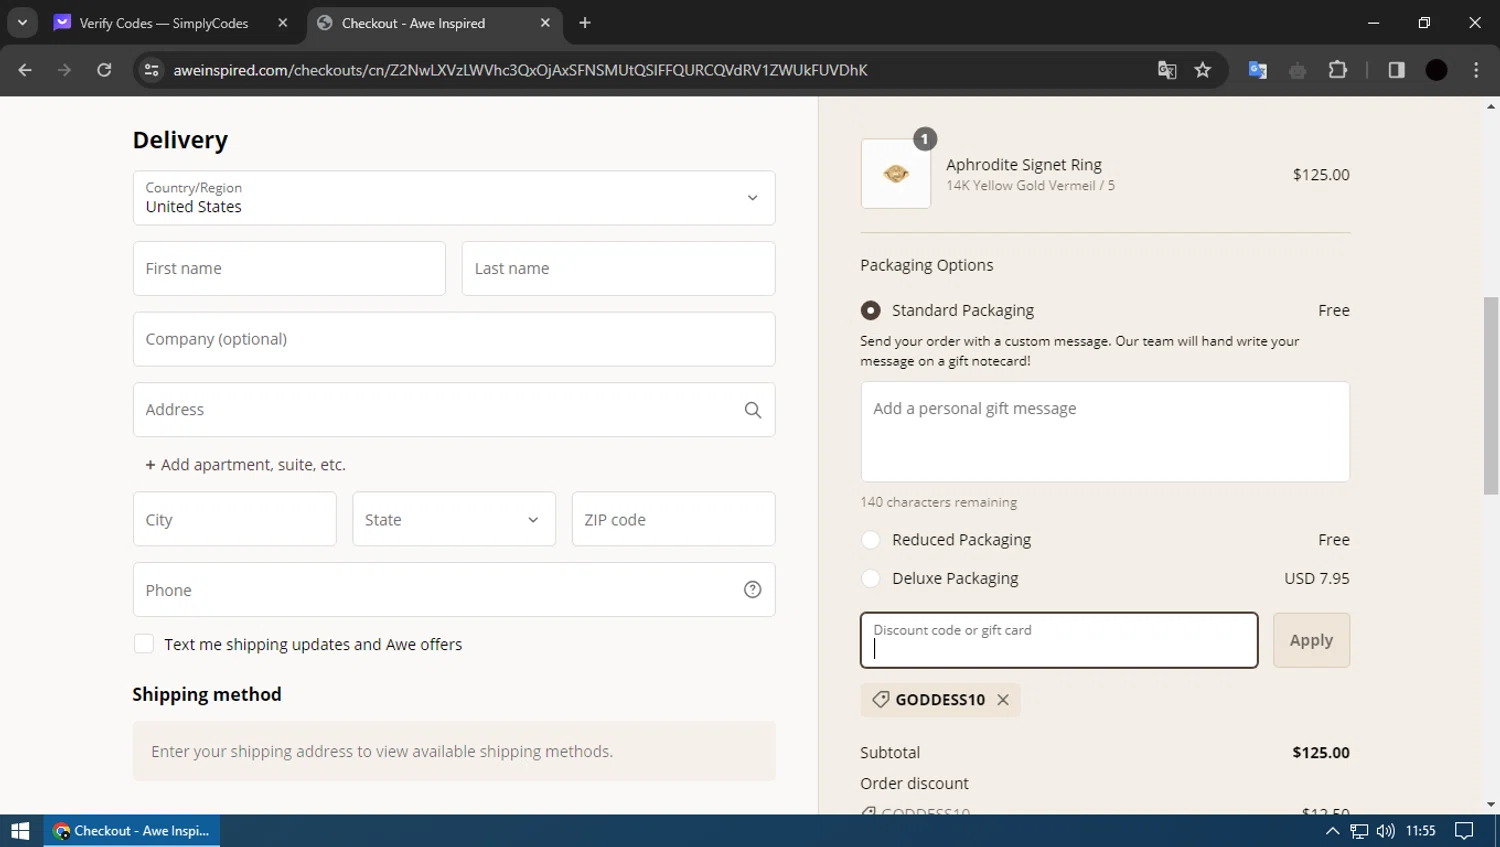Remove the GODDESS10 discount code
Image resolution: width=1500 pixels, height=847 pixels.
pos(1003,700)
